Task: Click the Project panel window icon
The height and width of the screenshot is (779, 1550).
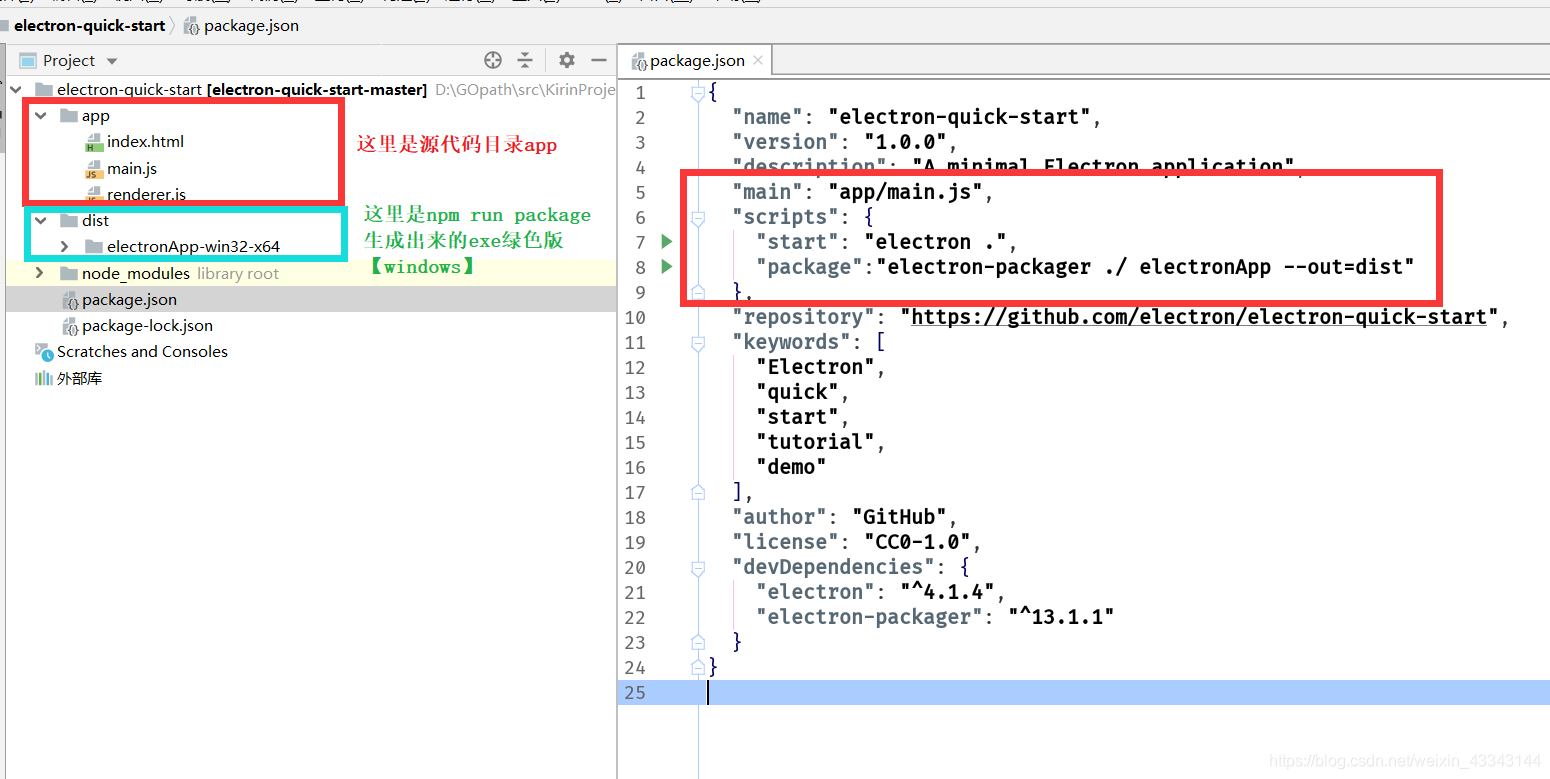Action: coord(28,61)
